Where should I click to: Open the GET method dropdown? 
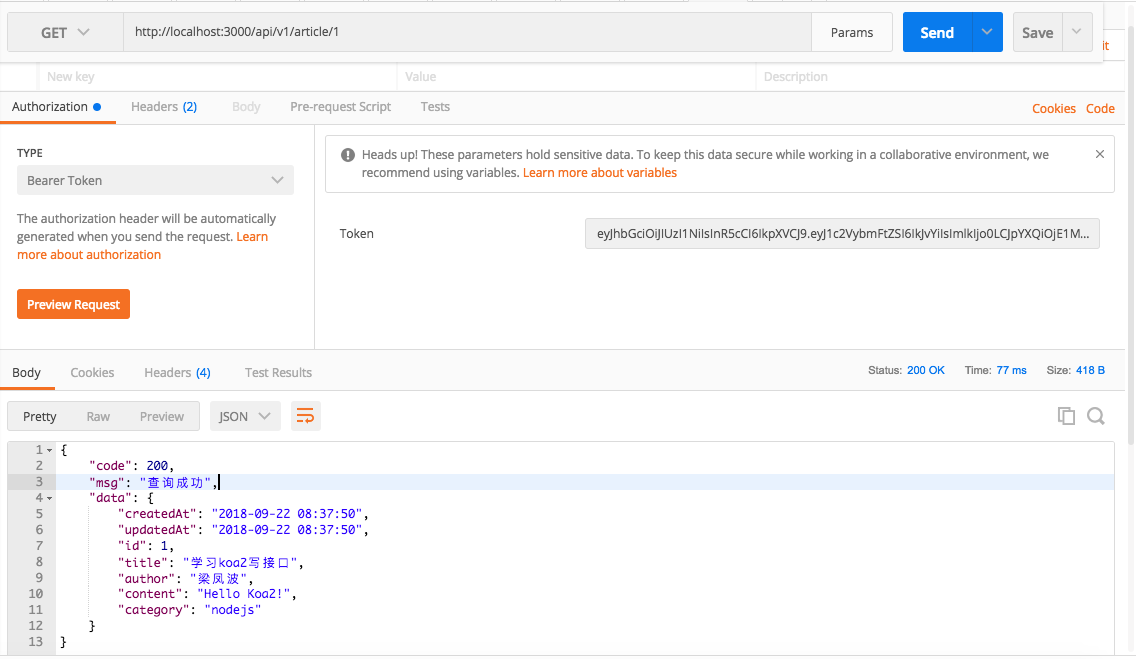pos(65,33)
